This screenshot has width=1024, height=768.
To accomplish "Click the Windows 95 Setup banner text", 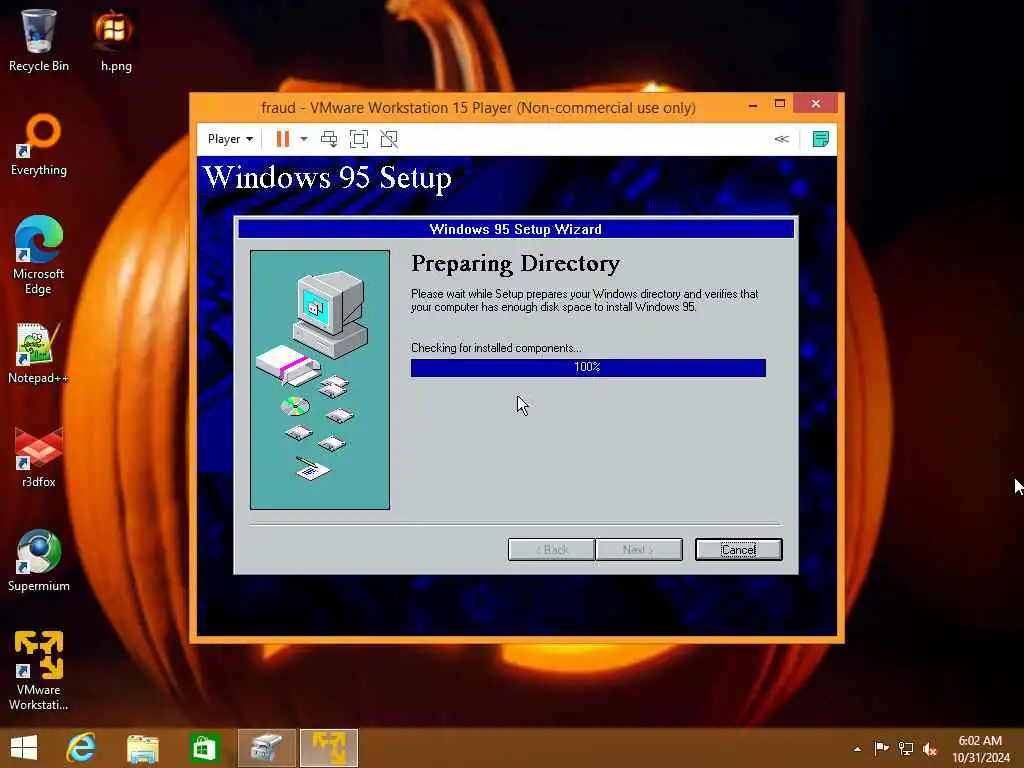I will click(327, 178).
